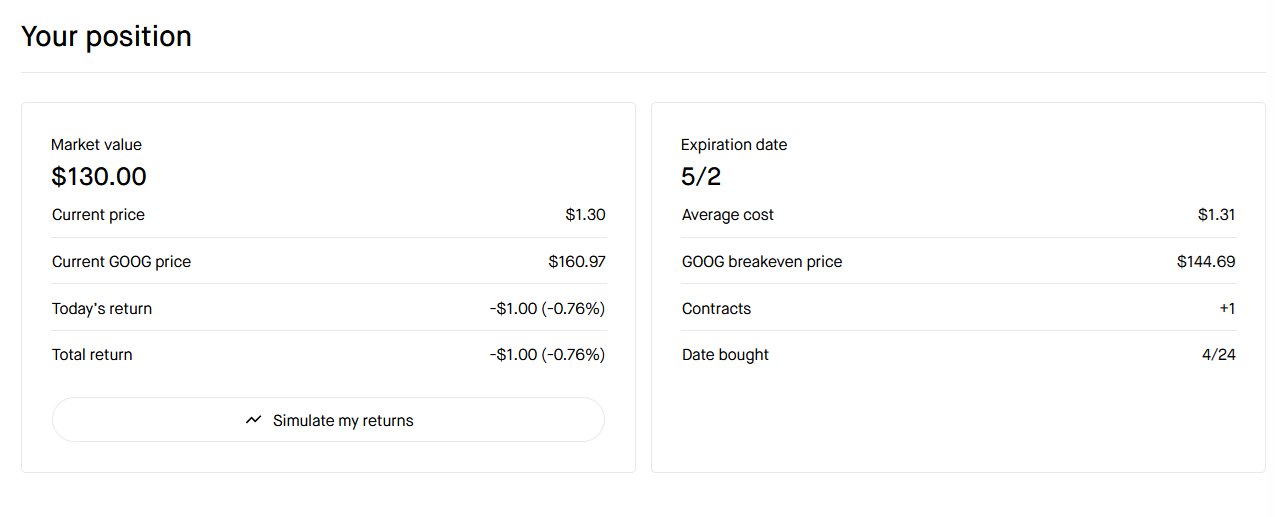Click the $160.97 GOOG price value
The width and height of the screenshot is (1275, 517).
point(577,262)
